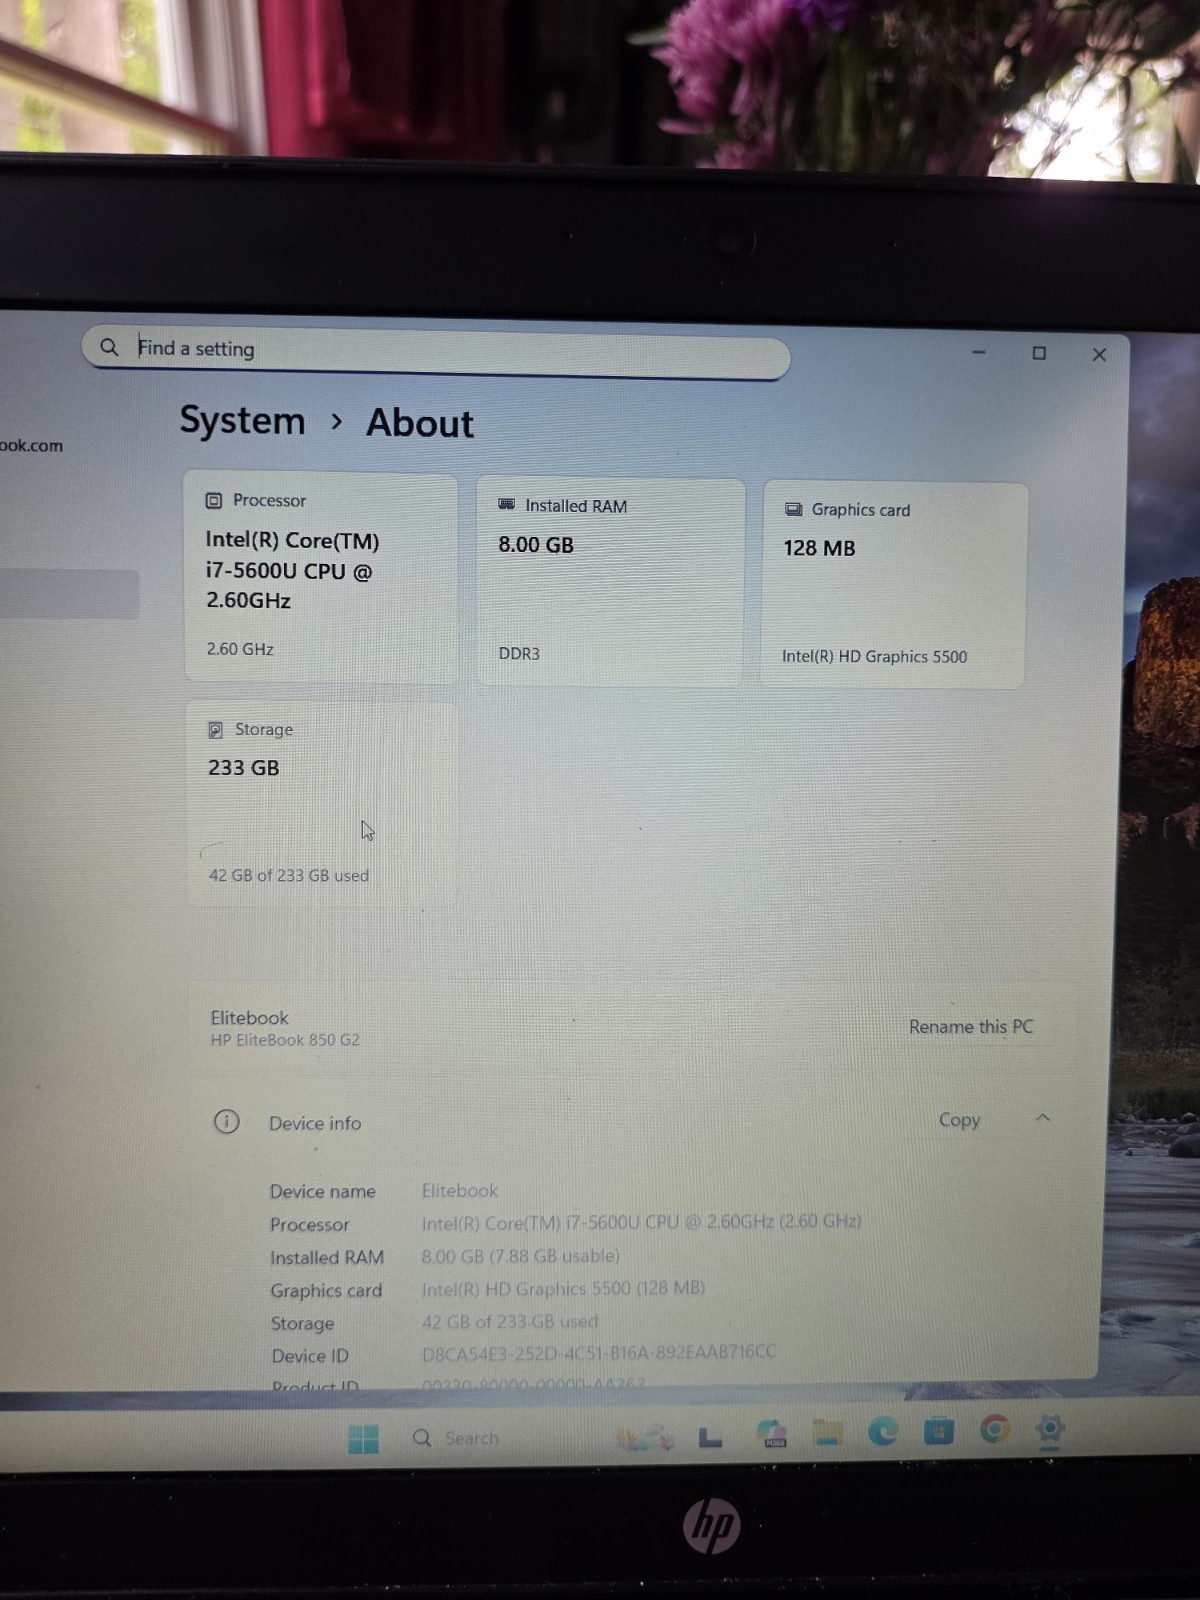Click the taskbar Search box

click(x=456, y=1438)
